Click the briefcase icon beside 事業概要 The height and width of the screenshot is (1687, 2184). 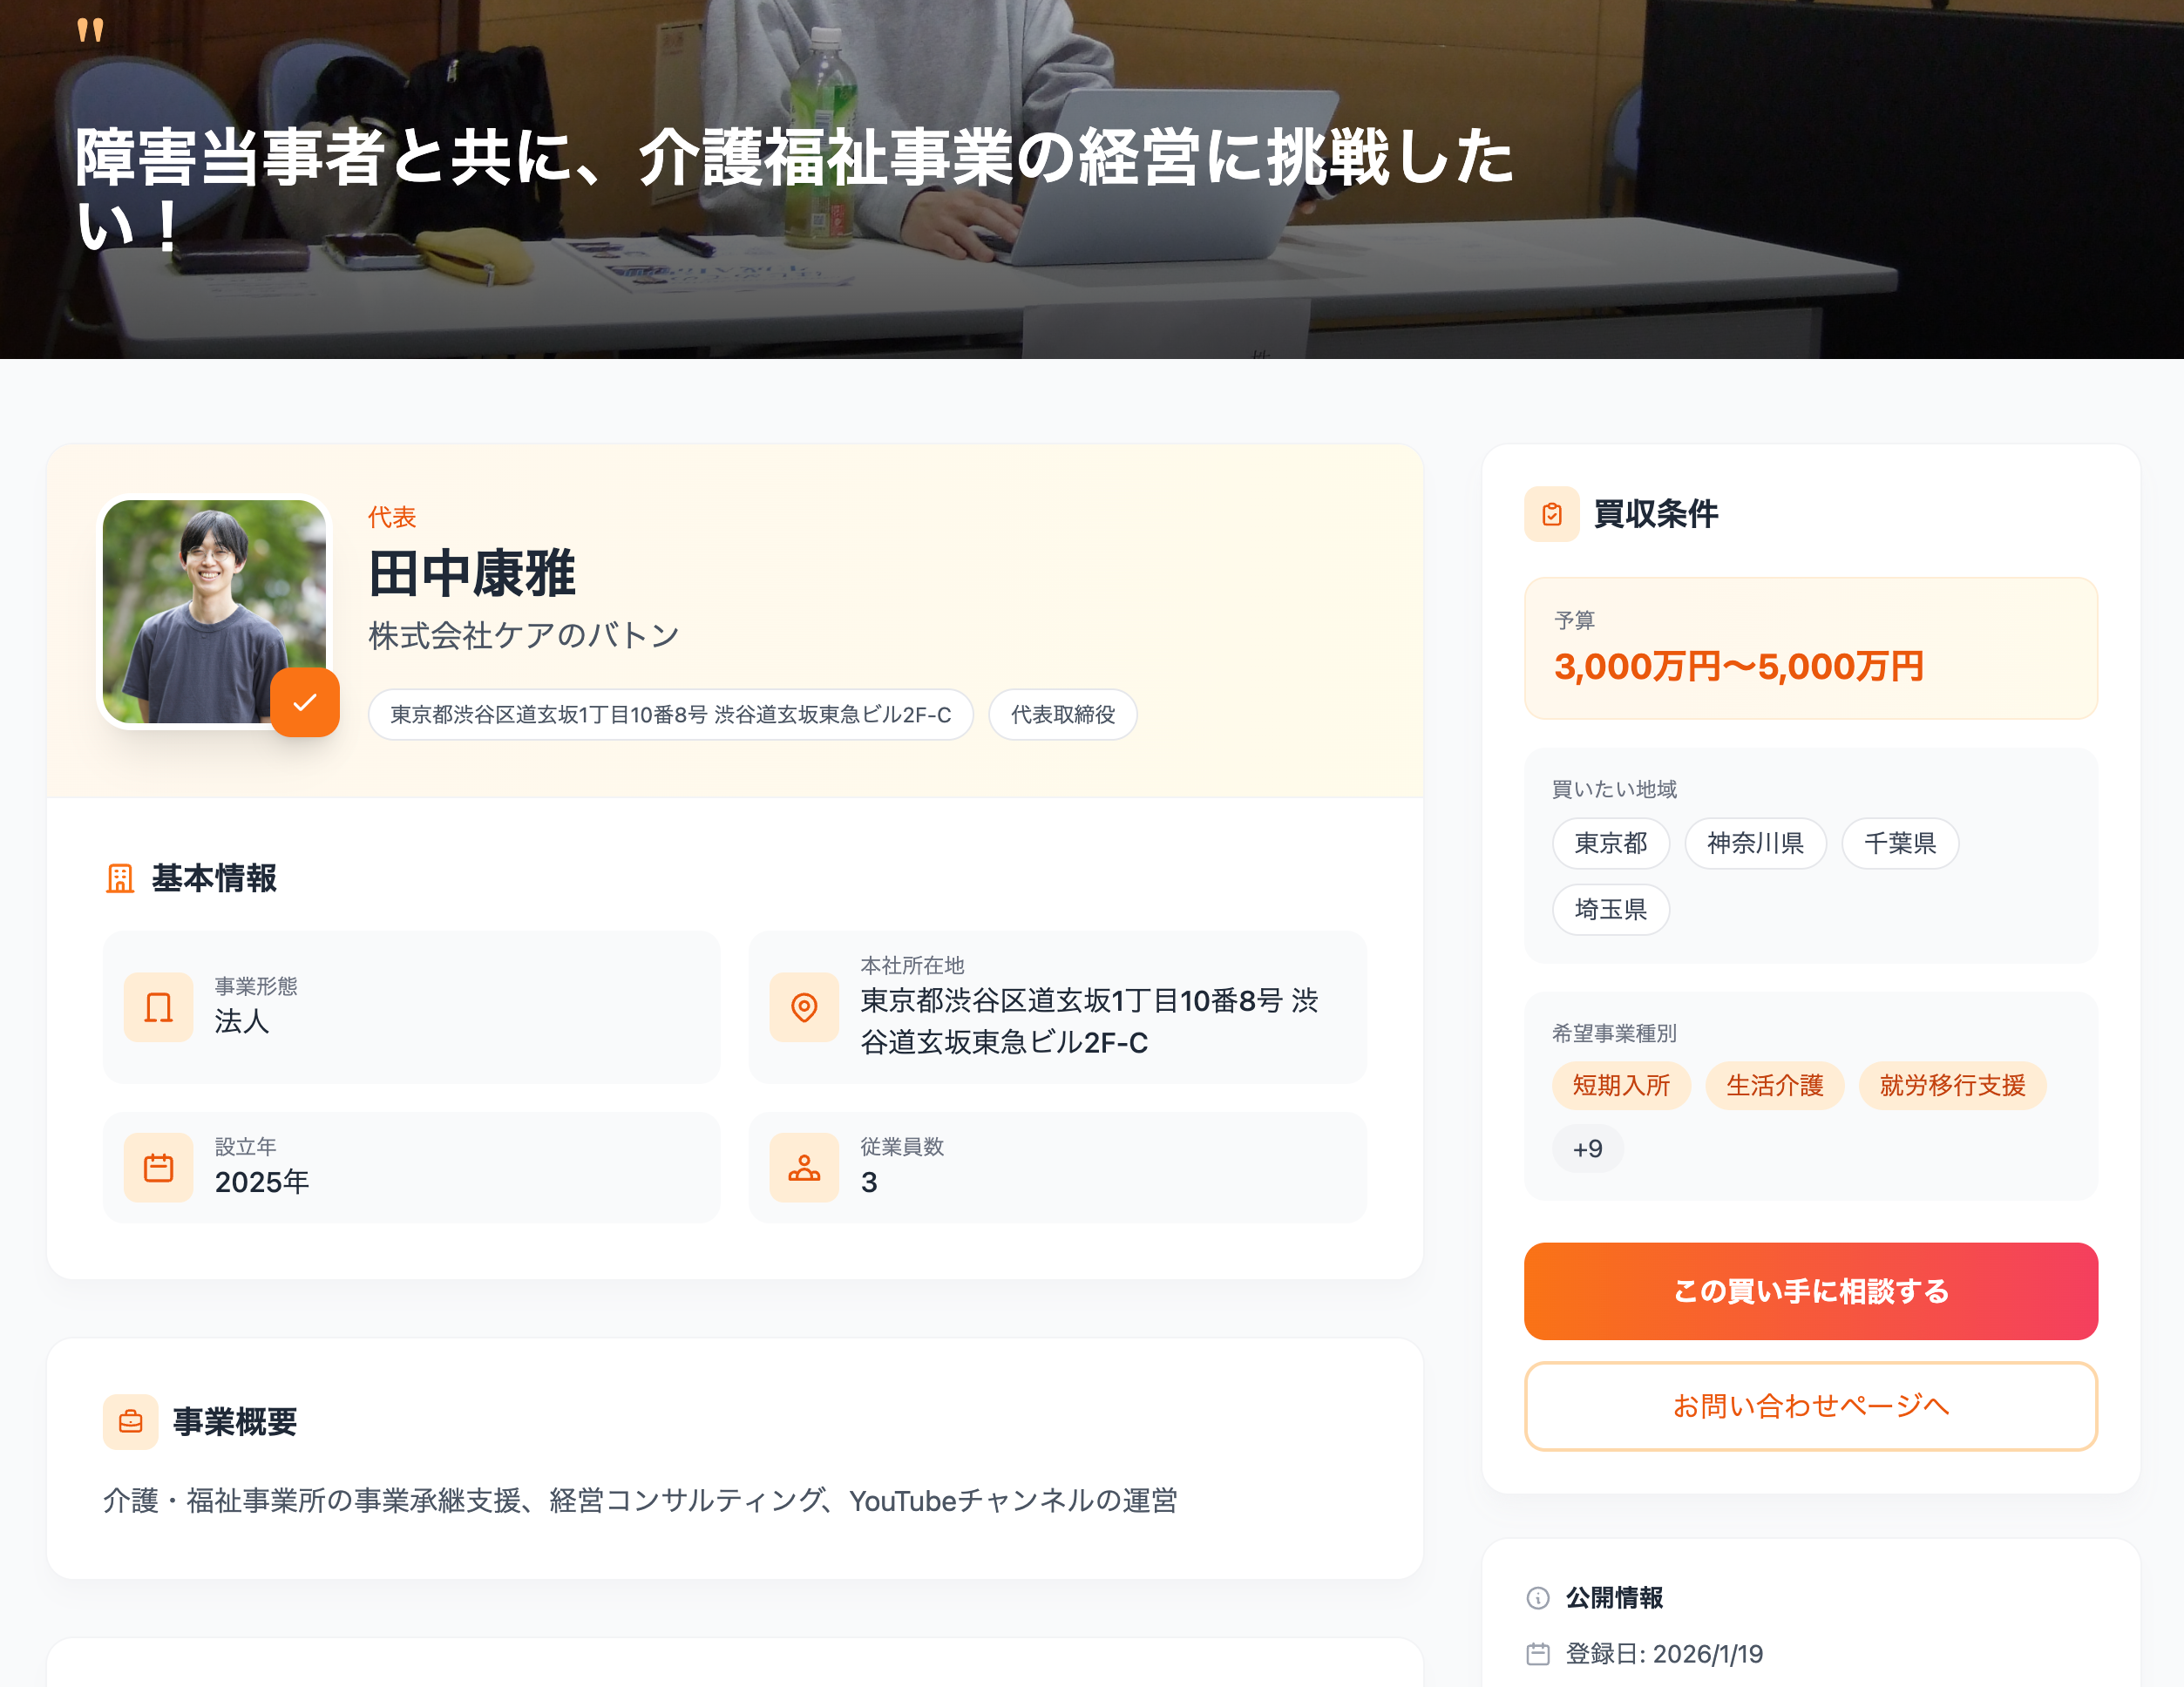point(131,1421)
